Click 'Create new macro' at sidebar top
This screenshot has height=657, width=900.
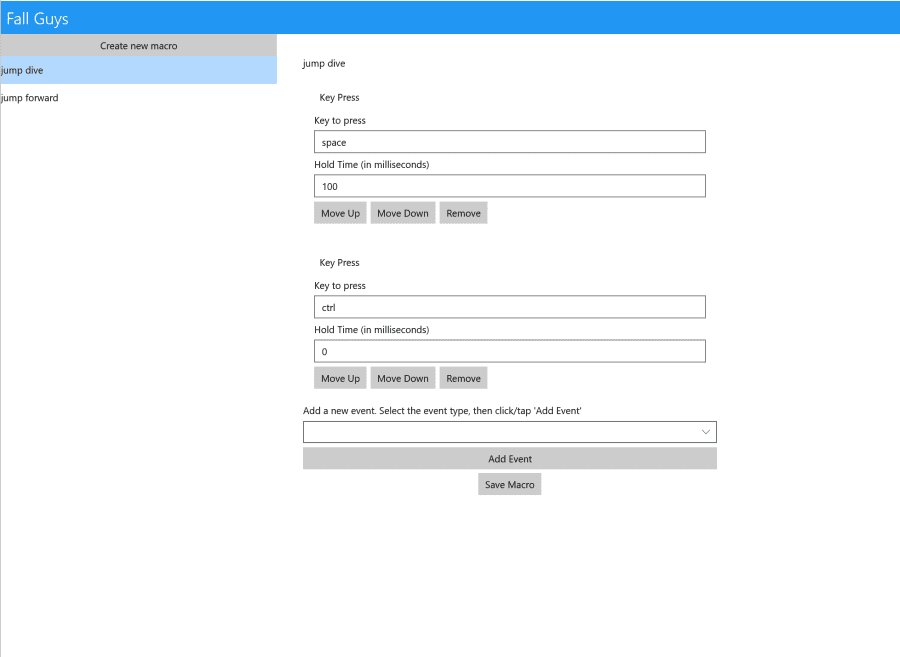coord(138,45)
